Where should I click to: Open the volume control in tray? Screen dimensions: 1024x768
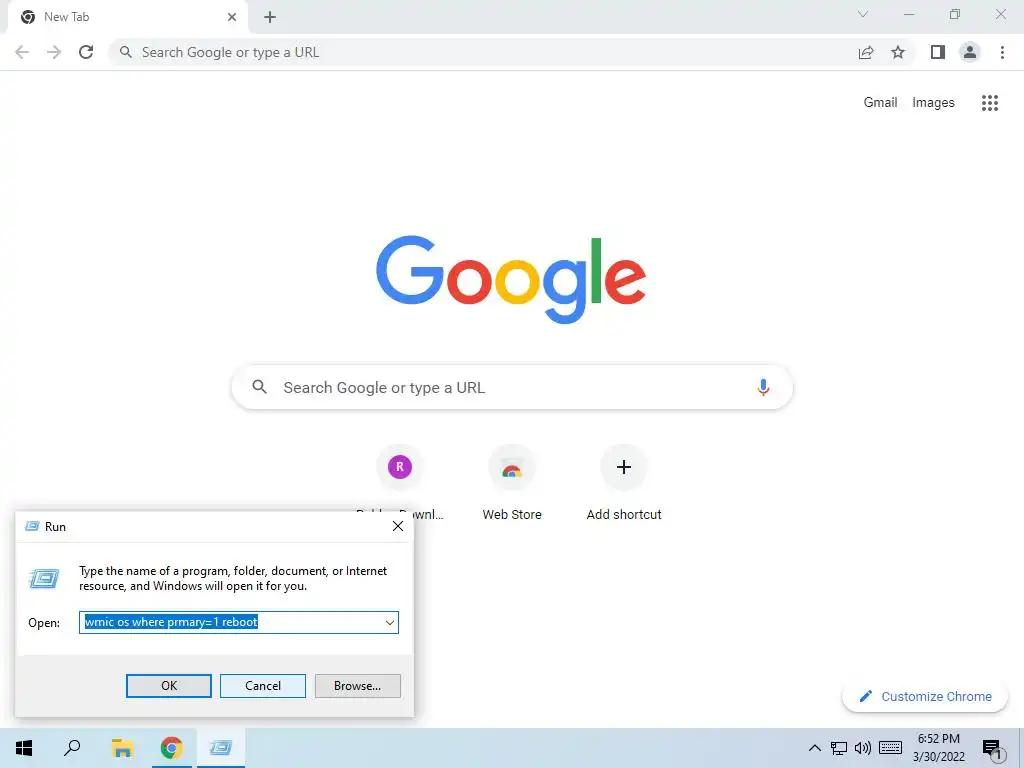(x=863, y=748)
